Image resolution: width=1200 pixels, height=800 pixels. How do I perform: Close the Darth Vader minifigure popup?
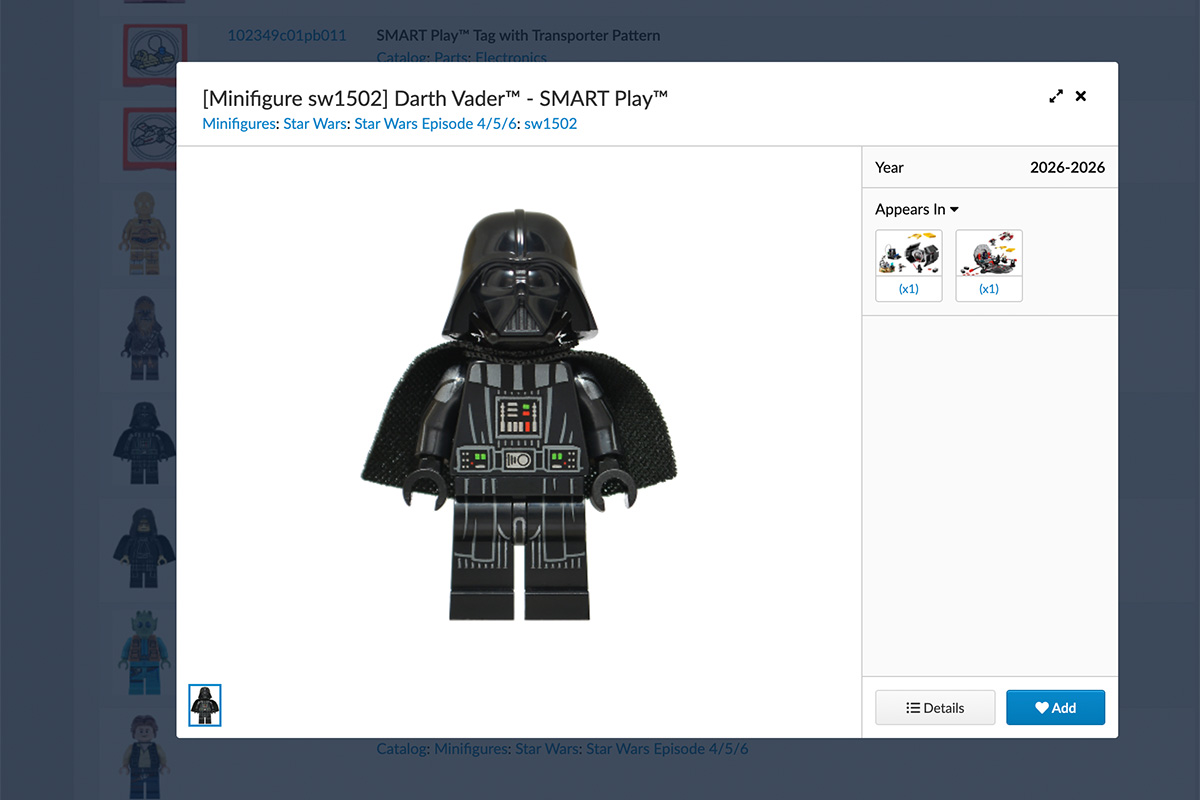click(x=1080, y=97)
